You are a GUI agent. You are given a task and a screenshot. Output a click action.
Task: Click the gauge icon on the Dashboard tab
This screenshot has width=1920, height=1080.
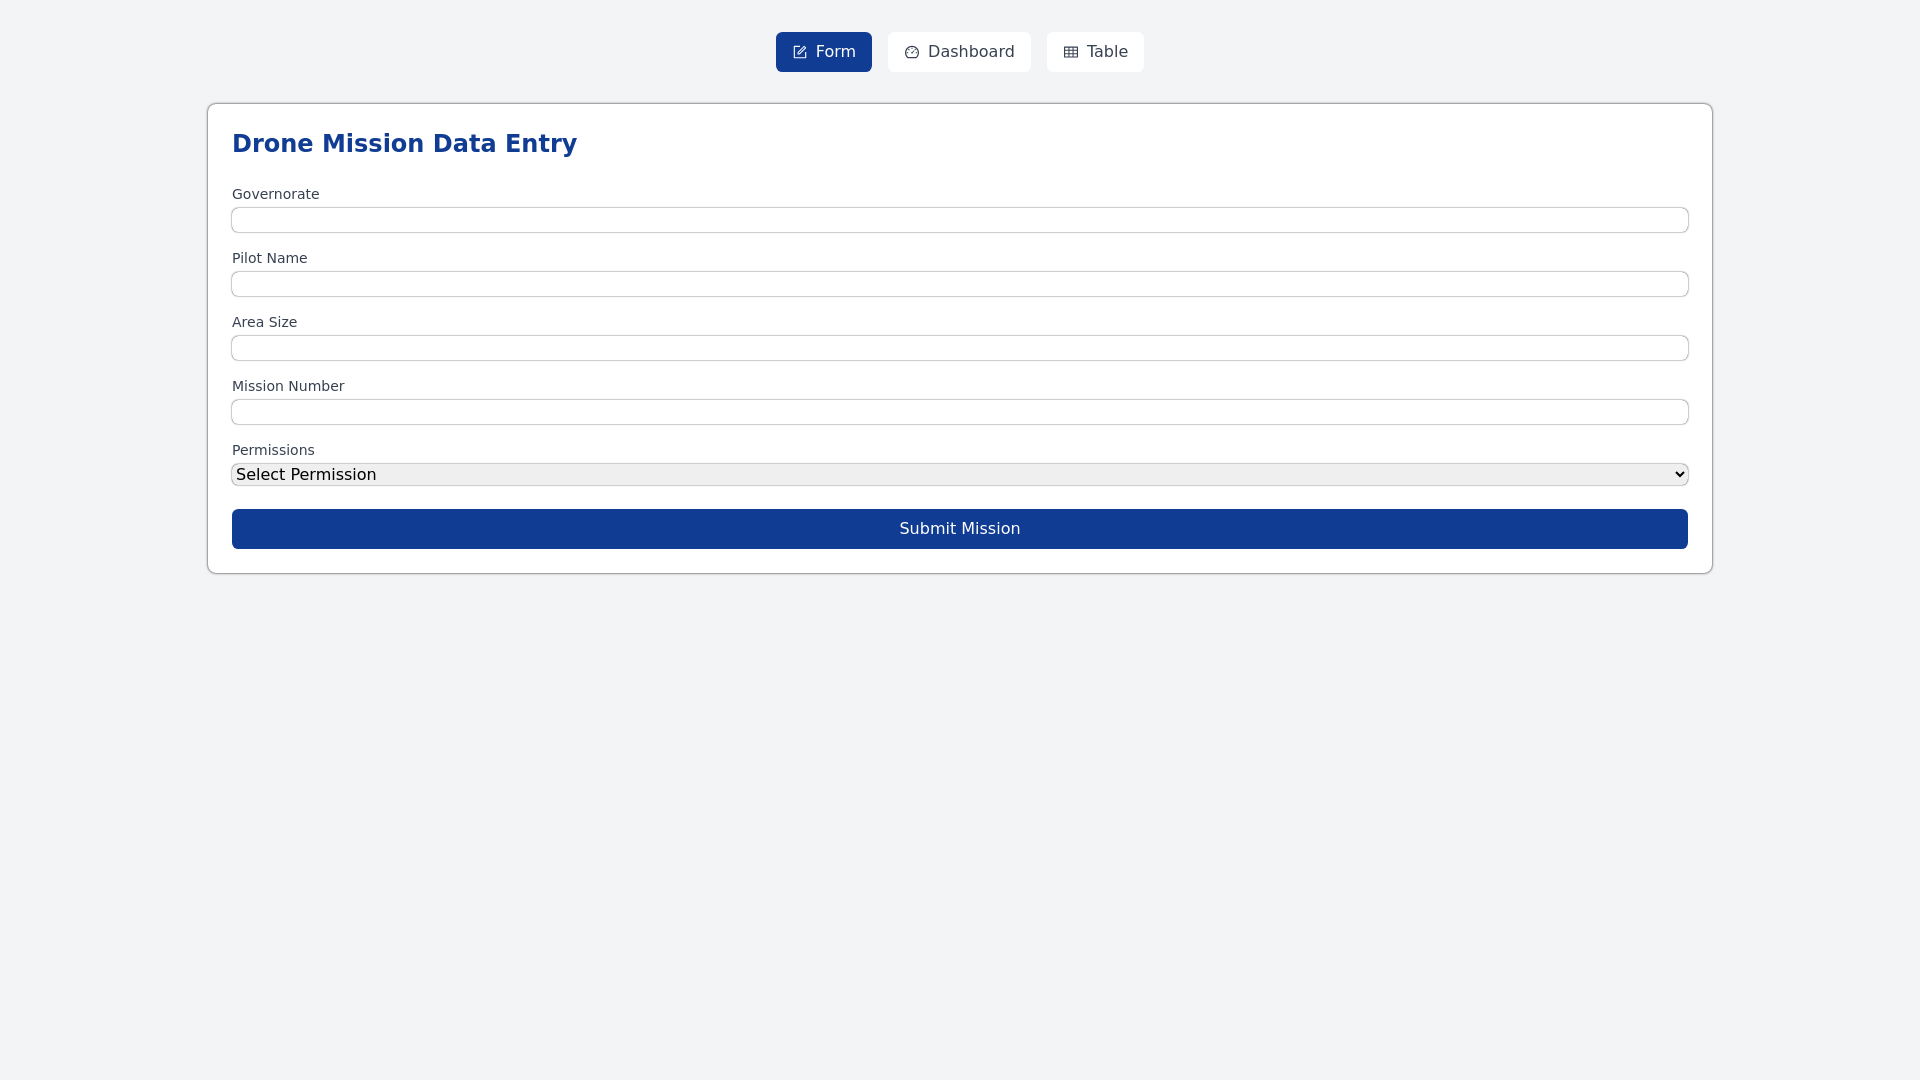(x=912, y=52)
